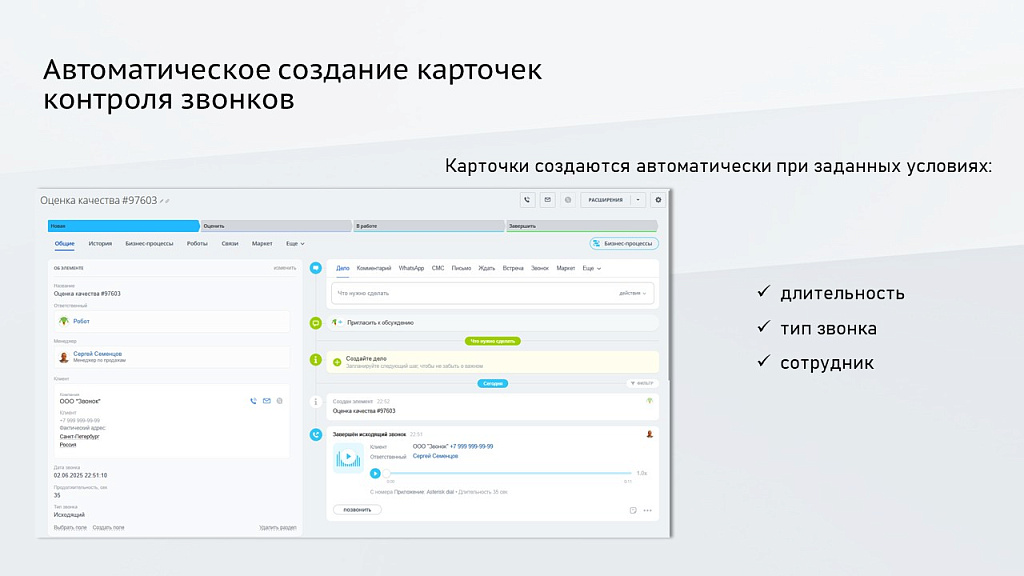Open the Расширения dropdown arrow
The width and height of the screenshot is (1024, 576).
click(637, 199)
